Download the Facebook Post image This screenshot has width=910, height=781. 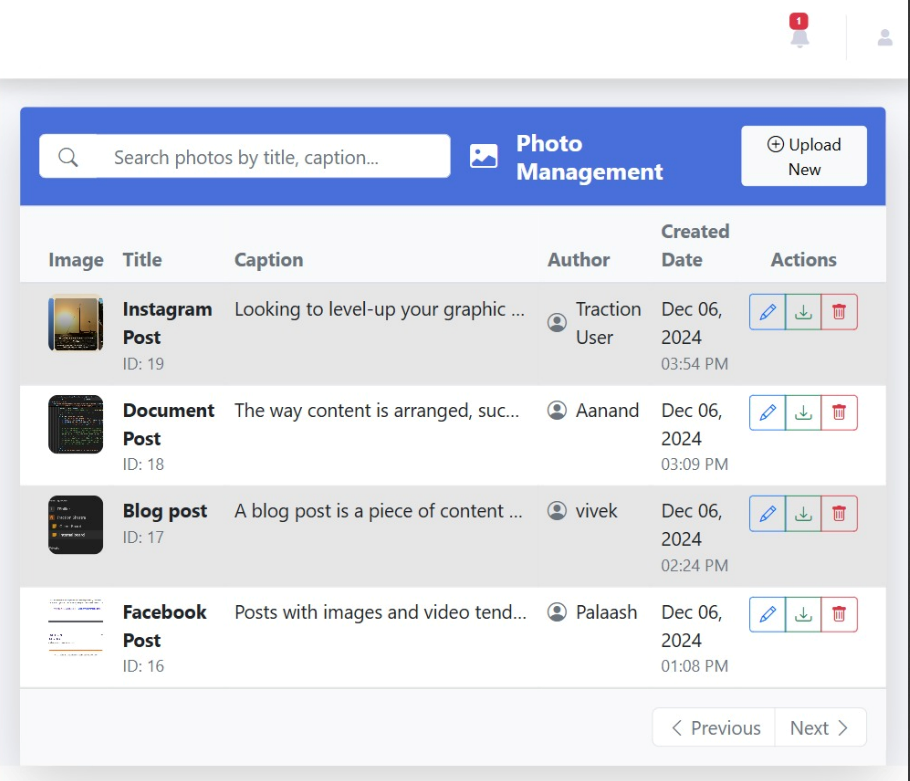(803, 614)
